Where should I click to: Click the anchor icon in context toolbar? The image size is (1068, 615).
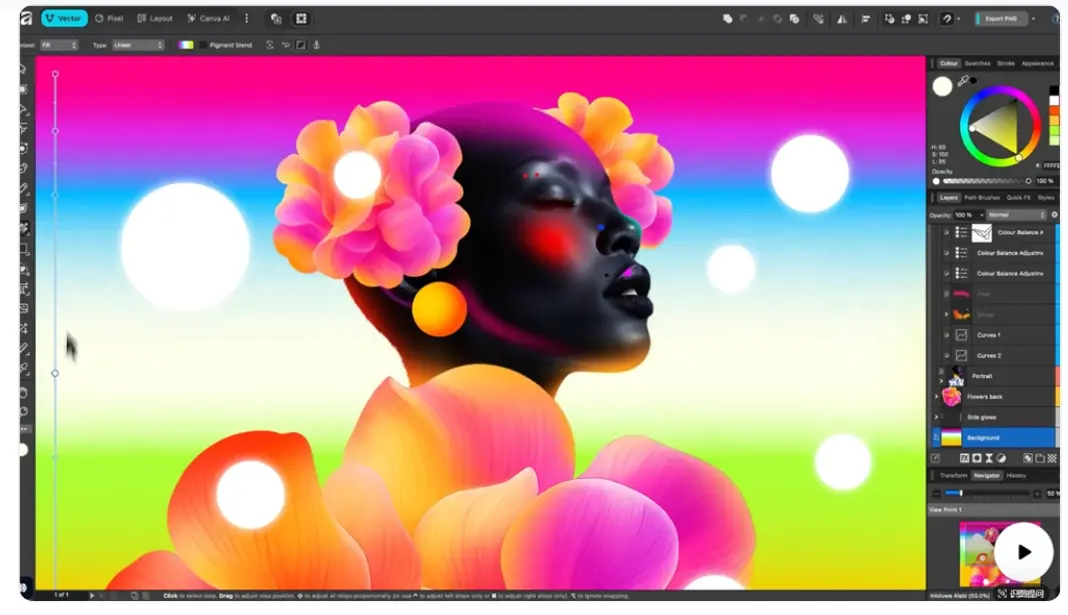click(x=316, y=45)
